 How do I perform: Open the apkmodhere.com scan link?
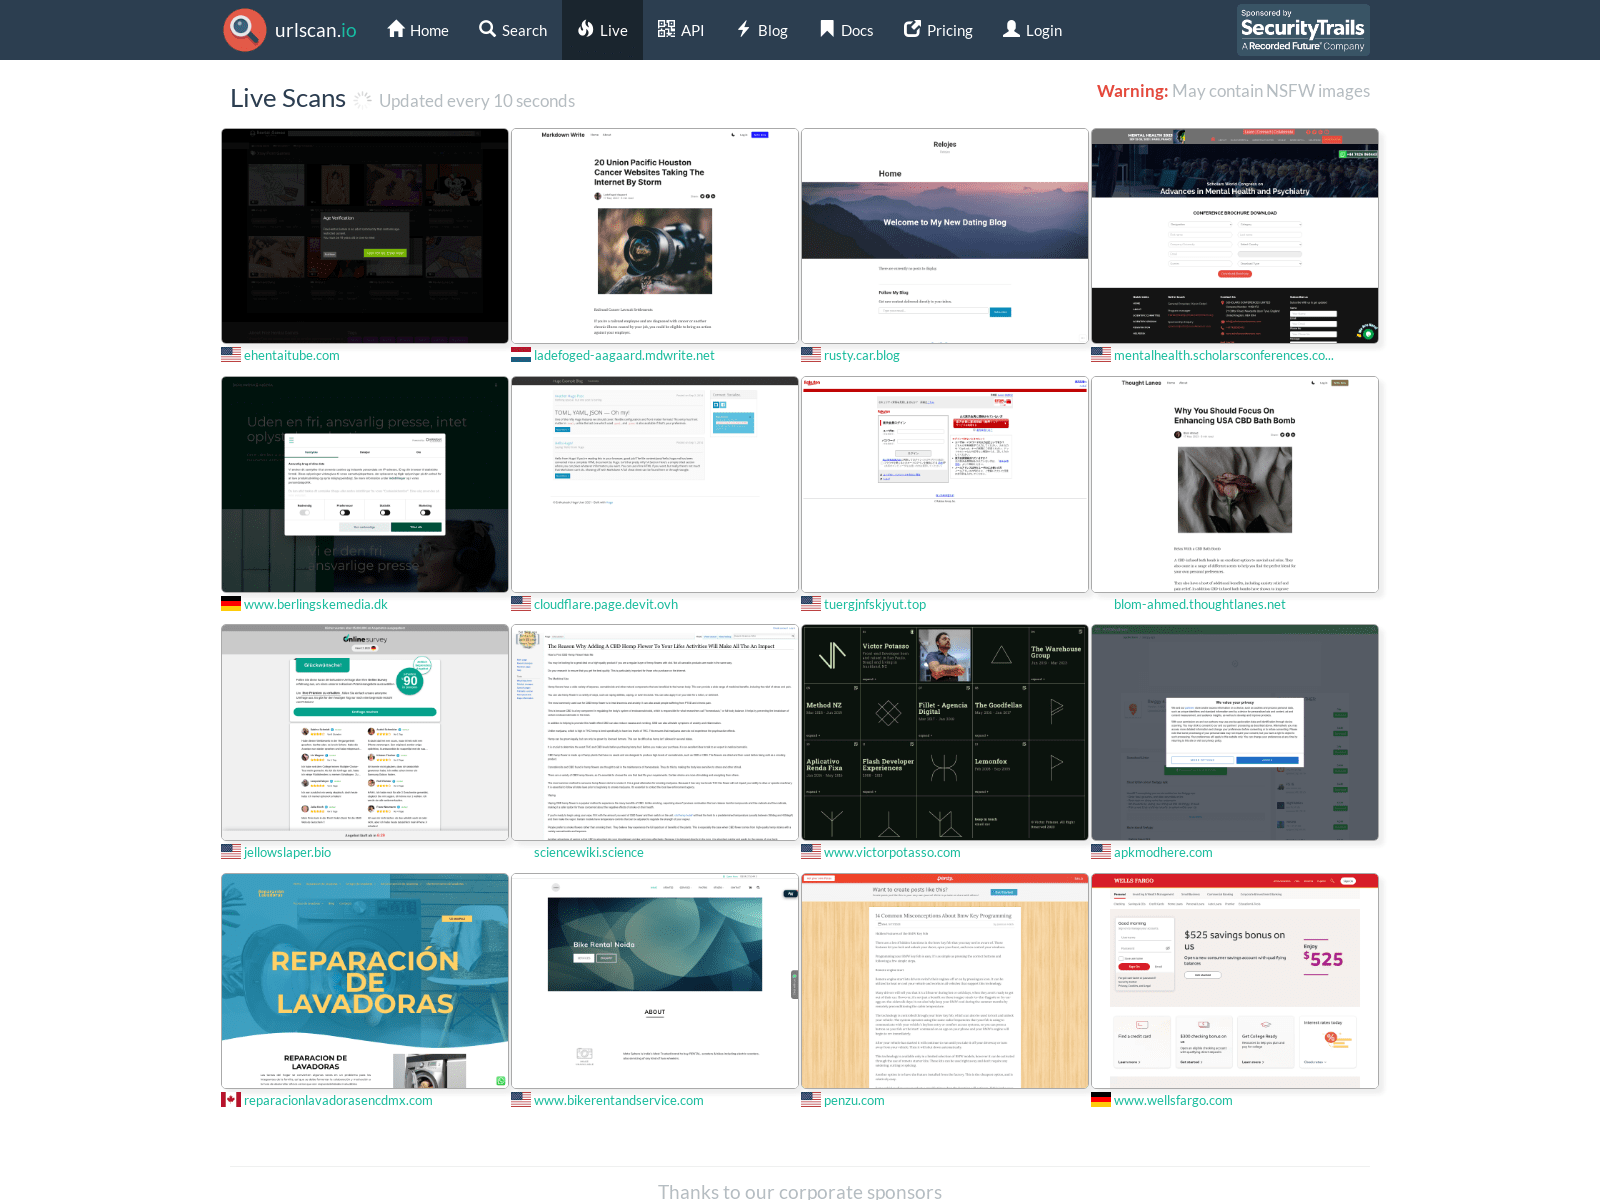[x=1163, y=852]
